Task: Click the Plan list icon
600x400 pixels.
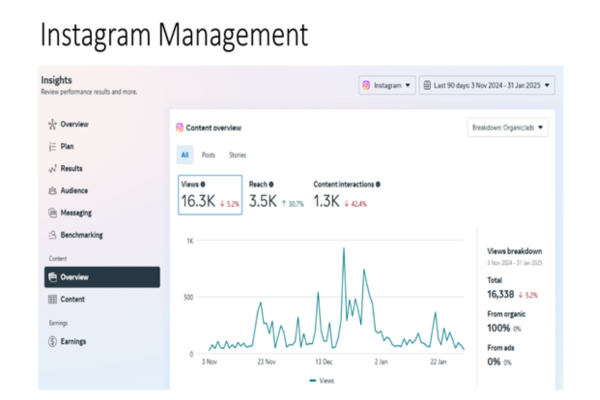Action: coord(52,147)
